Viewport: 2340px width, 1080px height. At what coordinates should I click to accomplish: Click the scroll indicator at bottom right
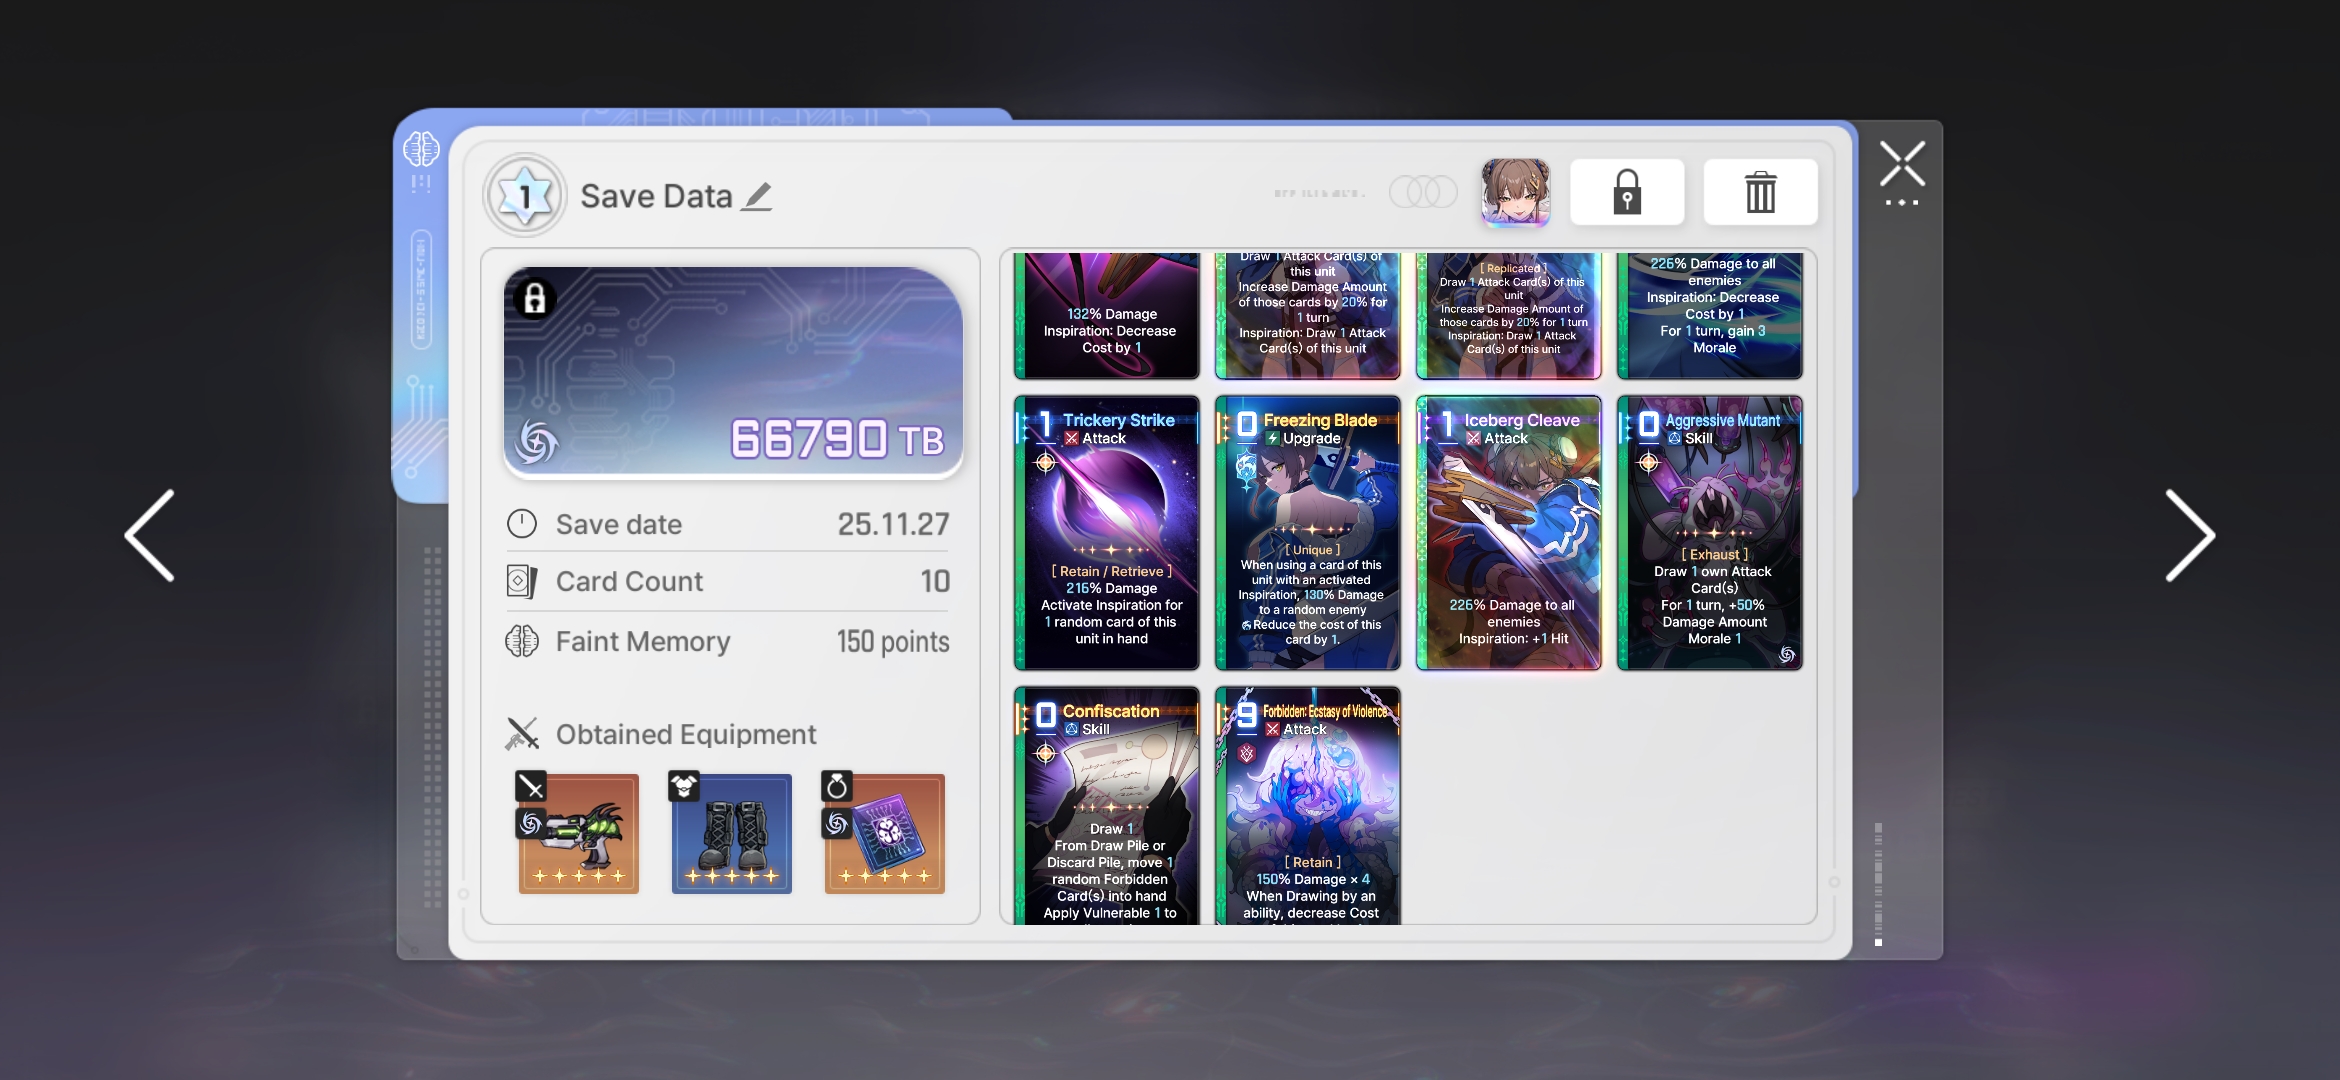click(x=1878, y=885)
